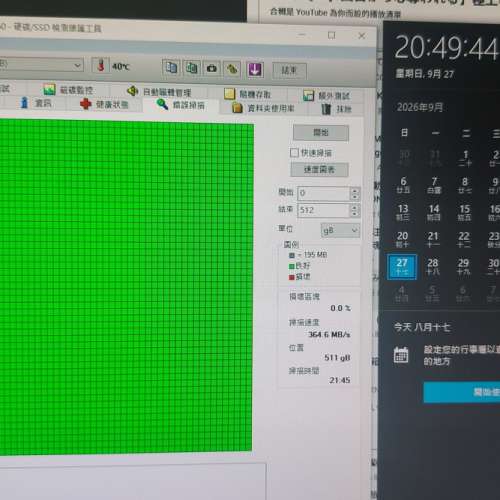Click the camera save screenshot icon
The height and width of the screenshot is (500, 500).
[x=212, y=69]
